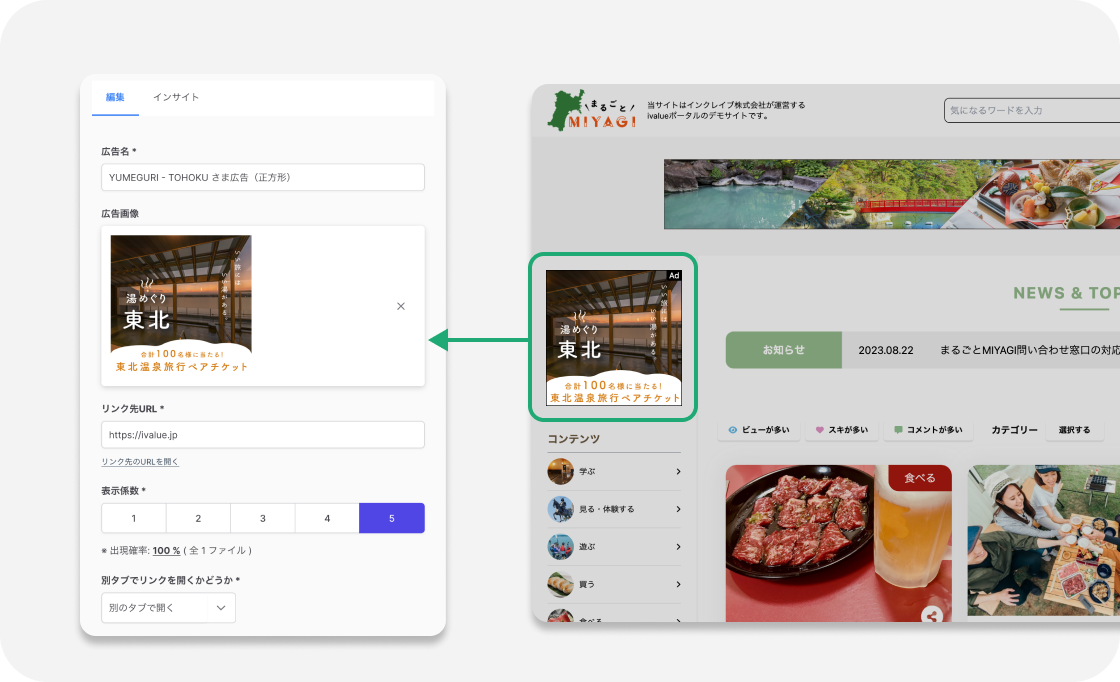Screen dimensions: 1120x682
Task: Remove the ad image with the × button
Action: tap(400, 306)
